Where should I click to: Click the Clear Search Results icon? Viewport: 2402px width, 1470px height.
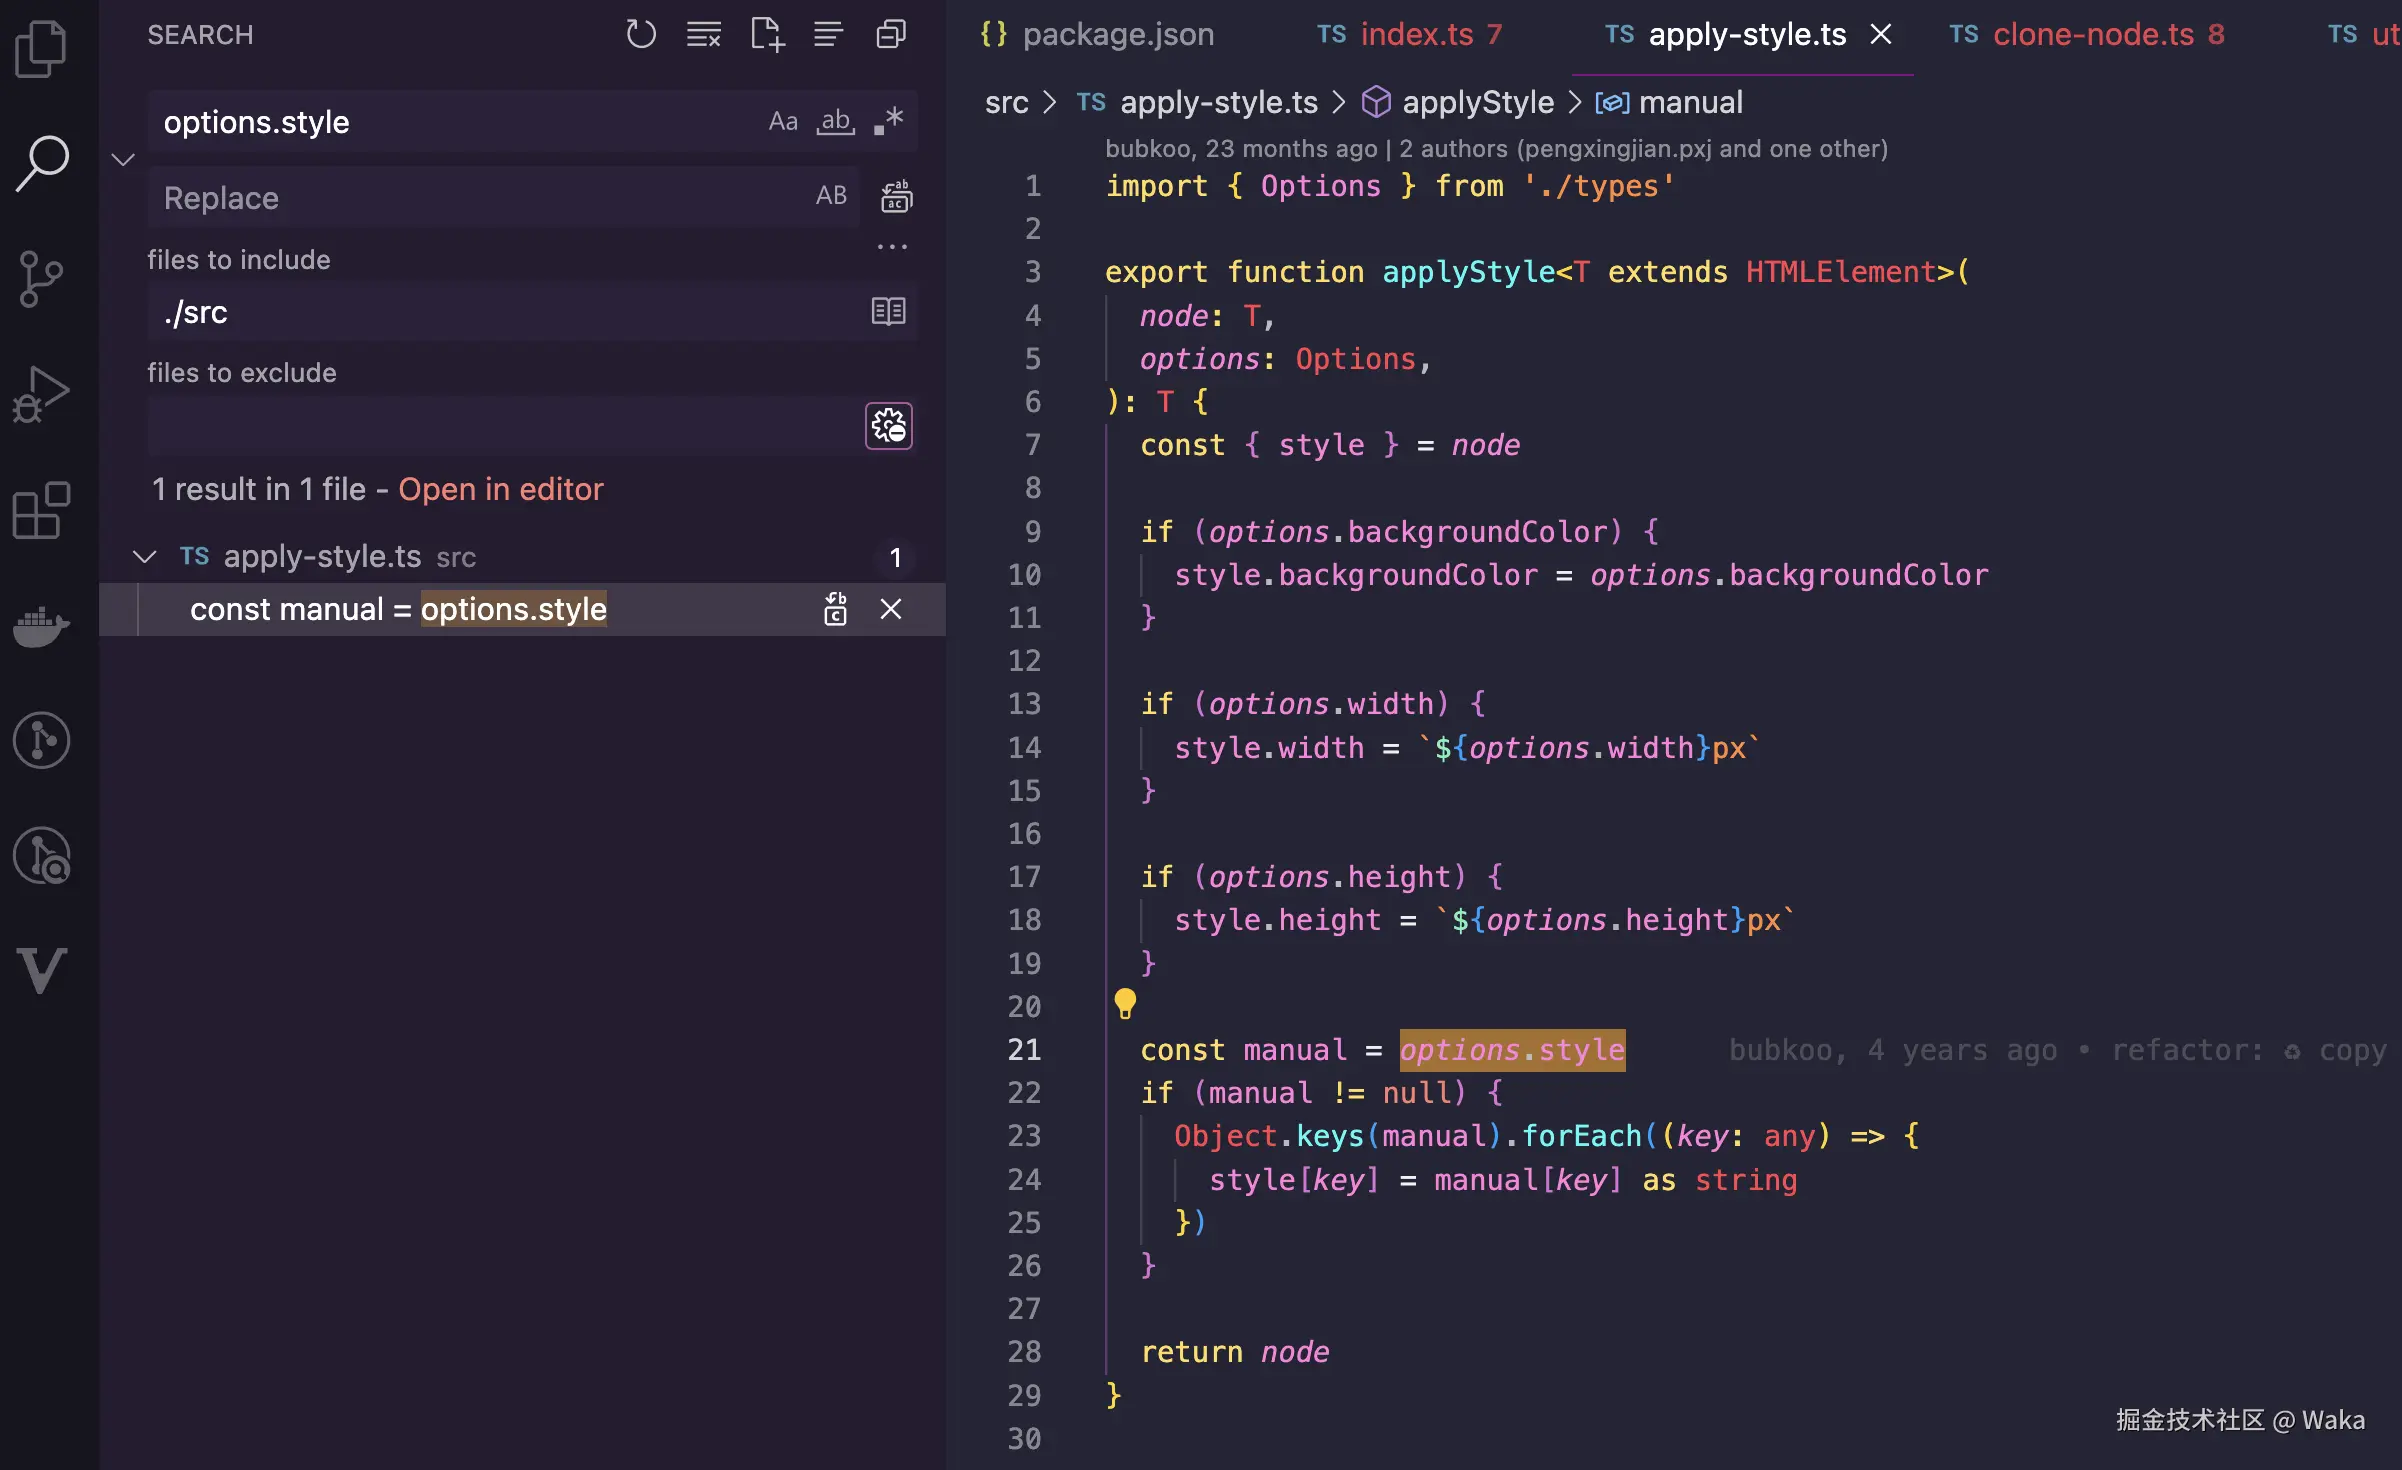[704, 35]
